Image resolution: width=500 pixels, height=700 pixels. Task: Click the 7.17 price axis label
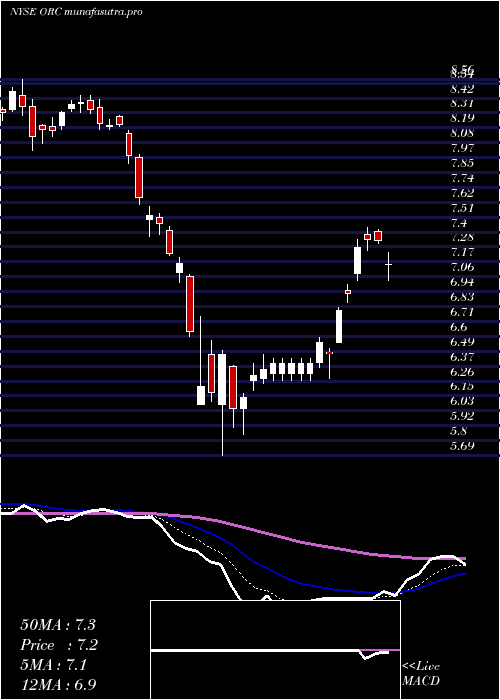point(462,252)
